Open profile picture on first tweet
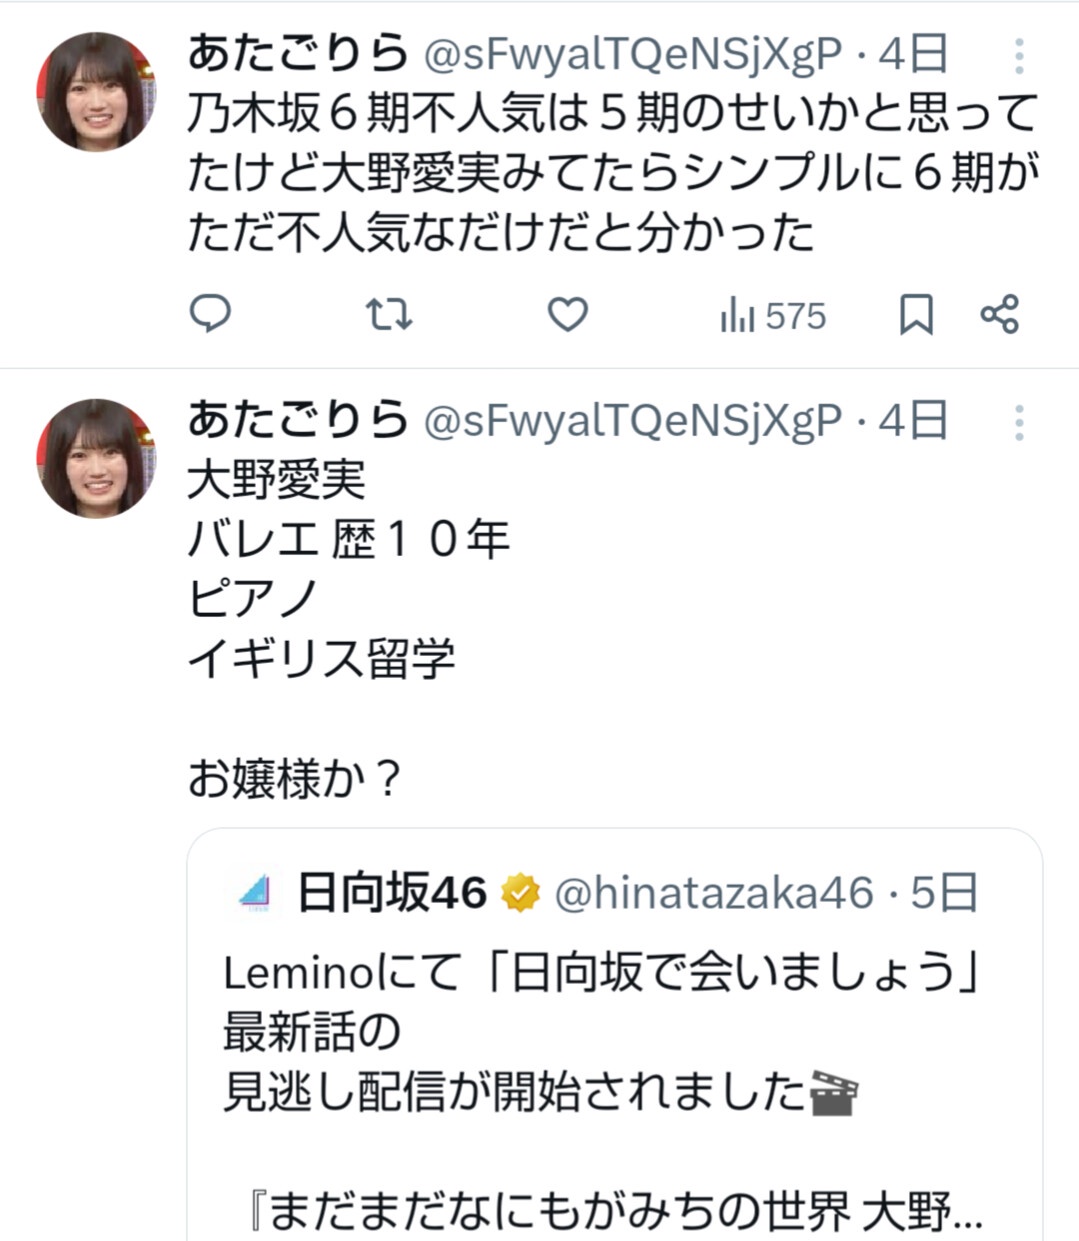 tap(96, 92)
